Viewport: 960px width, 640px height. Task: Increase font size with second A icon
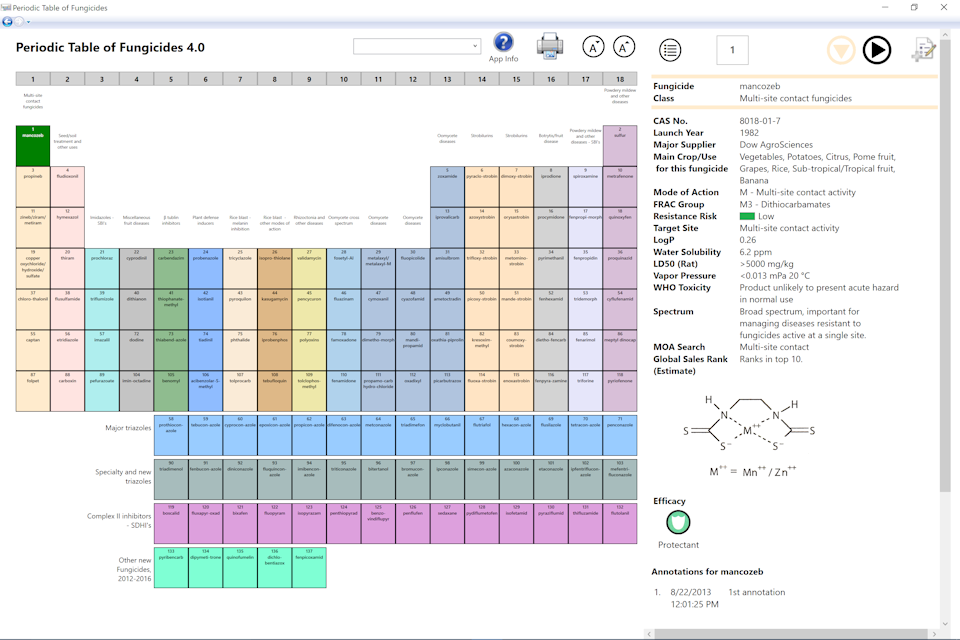[x=624, y=47]
